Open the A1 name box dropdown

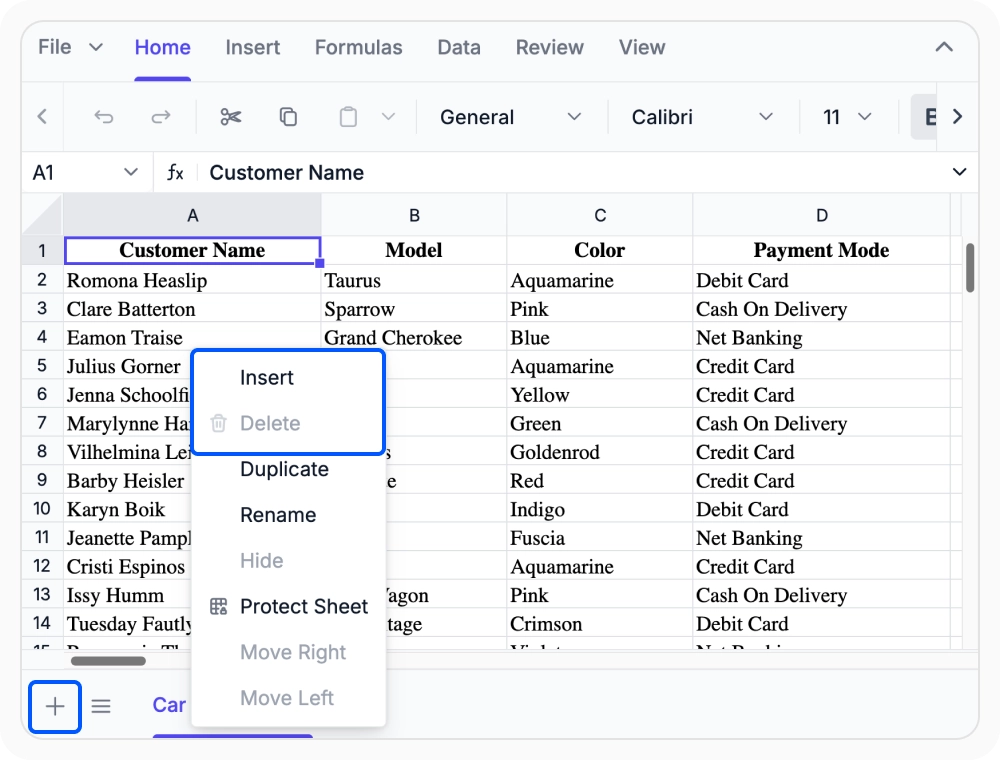[x=131, y=172]
